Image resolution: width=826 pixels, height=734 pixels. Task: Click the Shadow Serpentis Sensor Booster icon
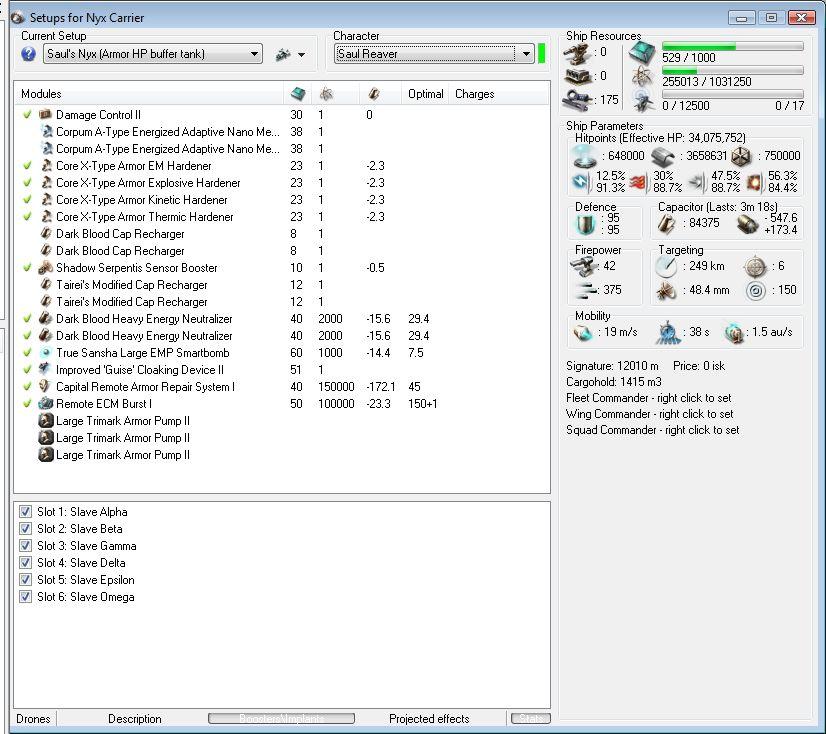(x=46, y=268)
